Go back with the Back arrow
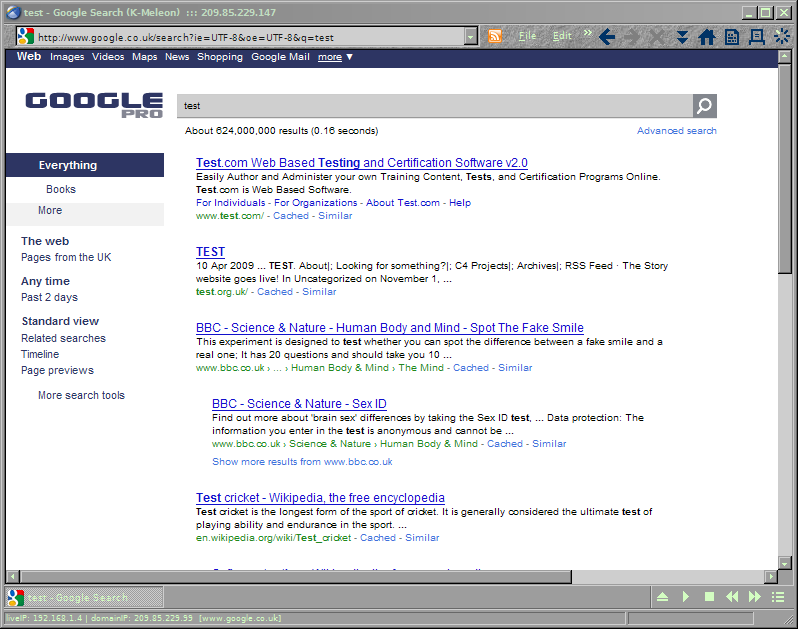Screen dimensions: 798x629 pos(607,37)
